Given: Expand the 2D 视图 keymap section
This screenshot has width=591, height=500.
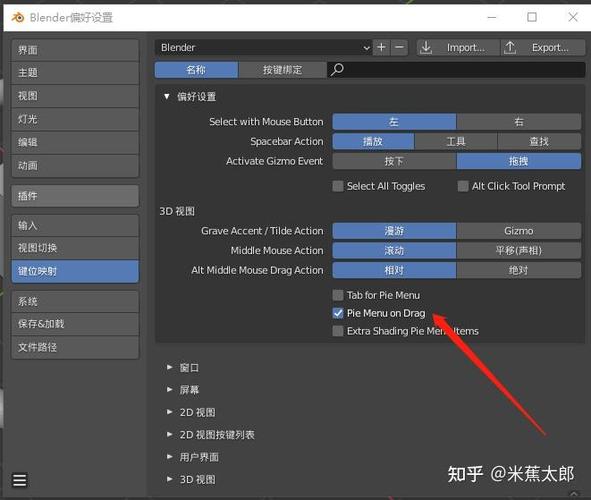Looking at the screenshot, I should coord(170,412).
